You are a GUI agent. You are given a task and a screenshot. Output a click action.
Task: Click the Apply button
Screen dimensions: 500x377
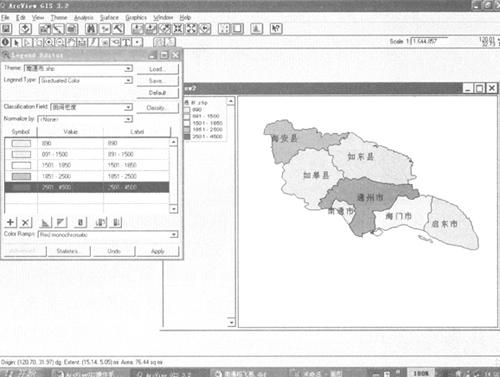click(x=158, y=251)
